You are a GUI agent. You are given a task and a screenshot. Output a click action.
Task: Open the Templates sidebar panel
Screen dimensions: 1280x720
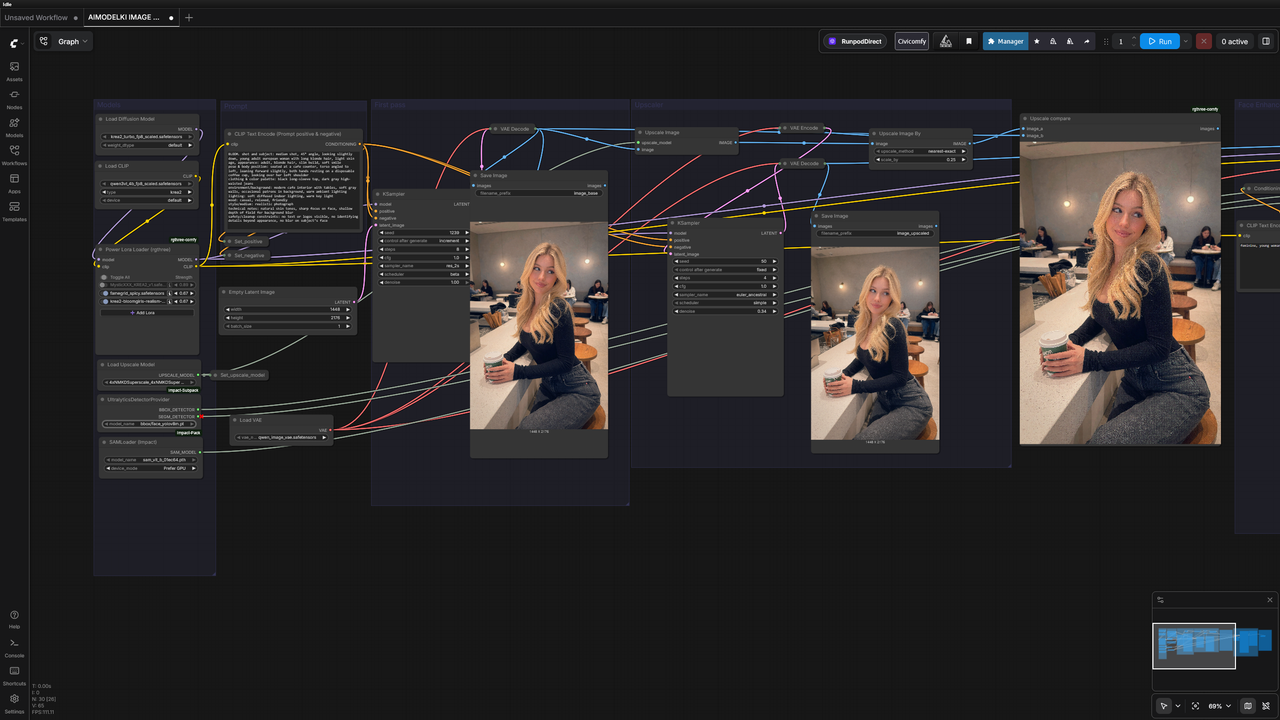[x=14, y=210]
